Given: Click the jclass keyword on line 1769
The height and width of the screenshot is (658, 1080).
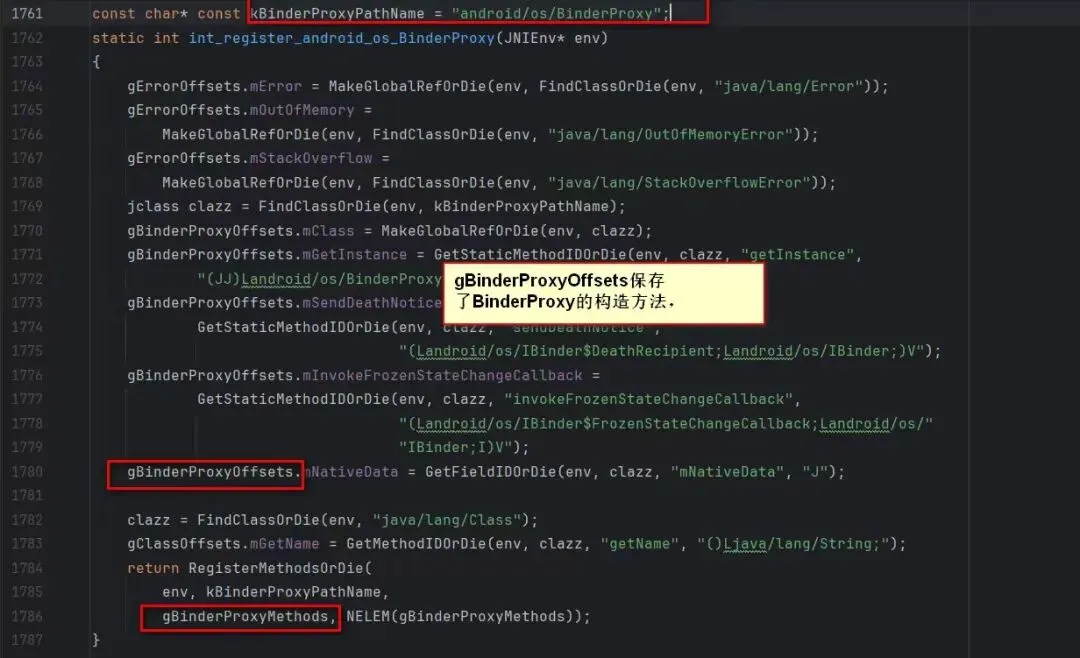Looking at the screenshot, I should click(x=153, y=207).
